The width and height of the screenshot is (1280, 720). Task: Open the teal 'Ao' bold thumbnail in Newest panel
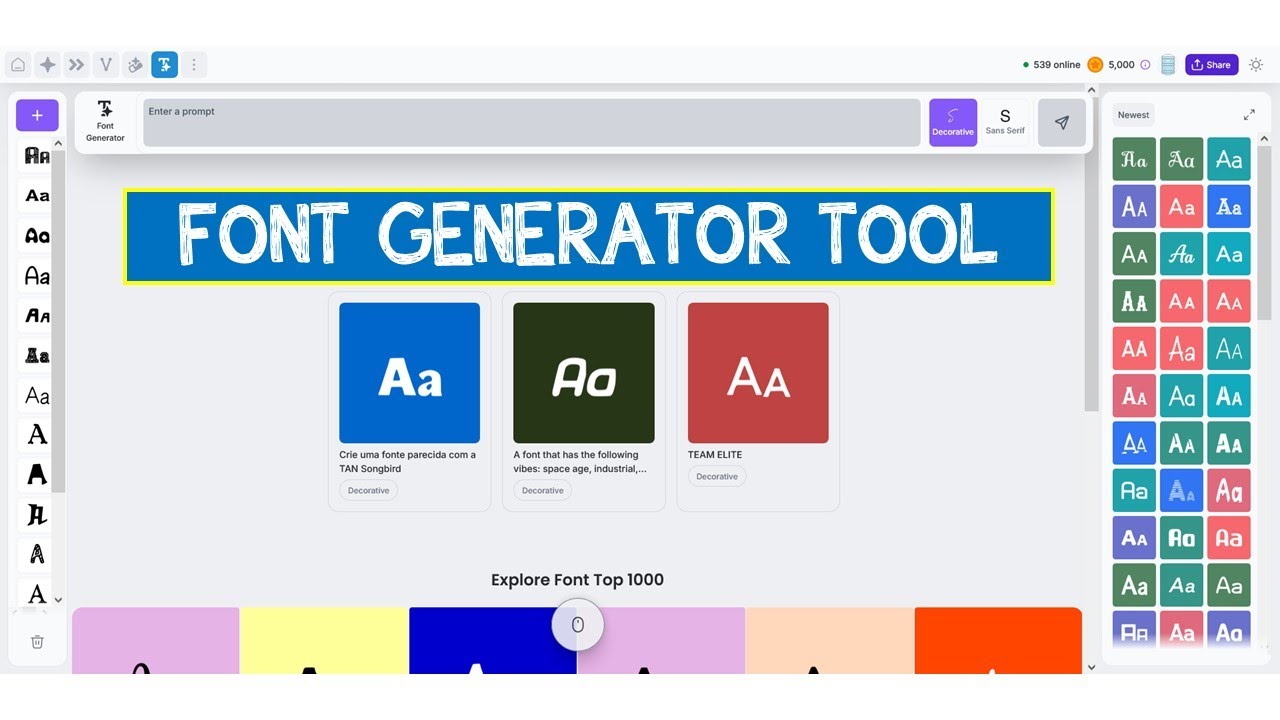coord(1182,538)
